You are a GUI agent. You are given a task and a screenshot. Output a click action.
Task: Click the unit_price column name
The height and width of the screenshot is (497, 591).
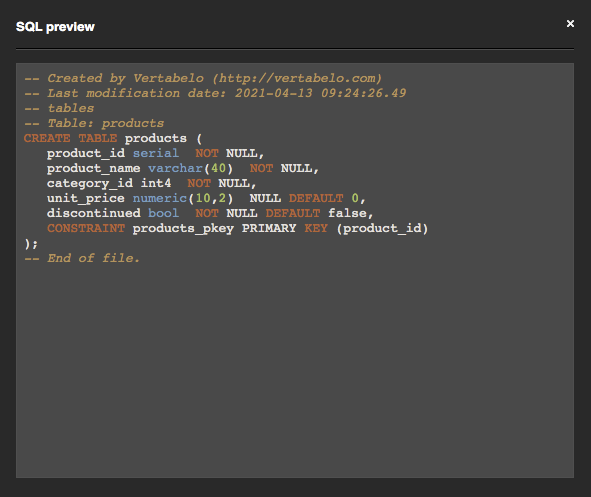tap(86, 199)
